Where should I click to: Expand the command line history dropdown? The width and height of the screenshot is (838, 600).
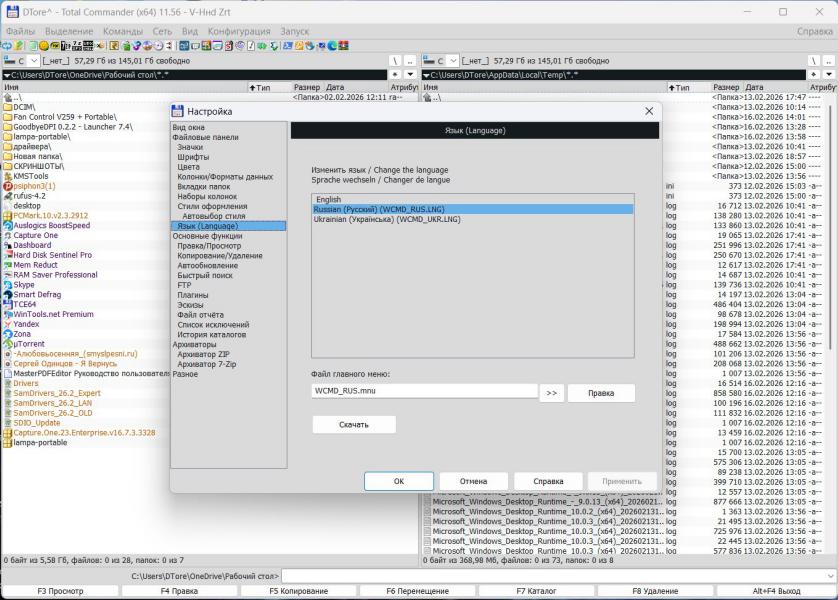coord(828,576)
